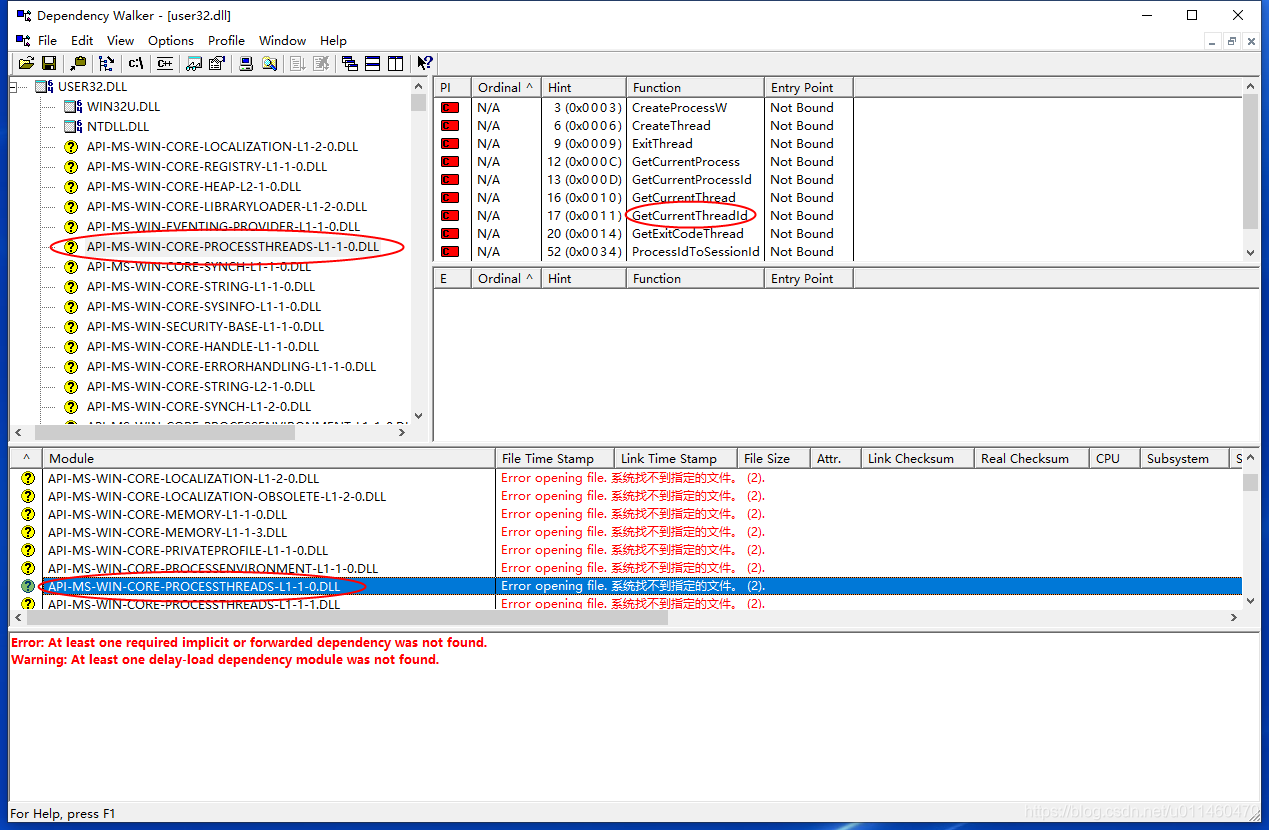Screen dimensions: 1269x830
Task: Open the Window menu
Action: pos(282,40)
